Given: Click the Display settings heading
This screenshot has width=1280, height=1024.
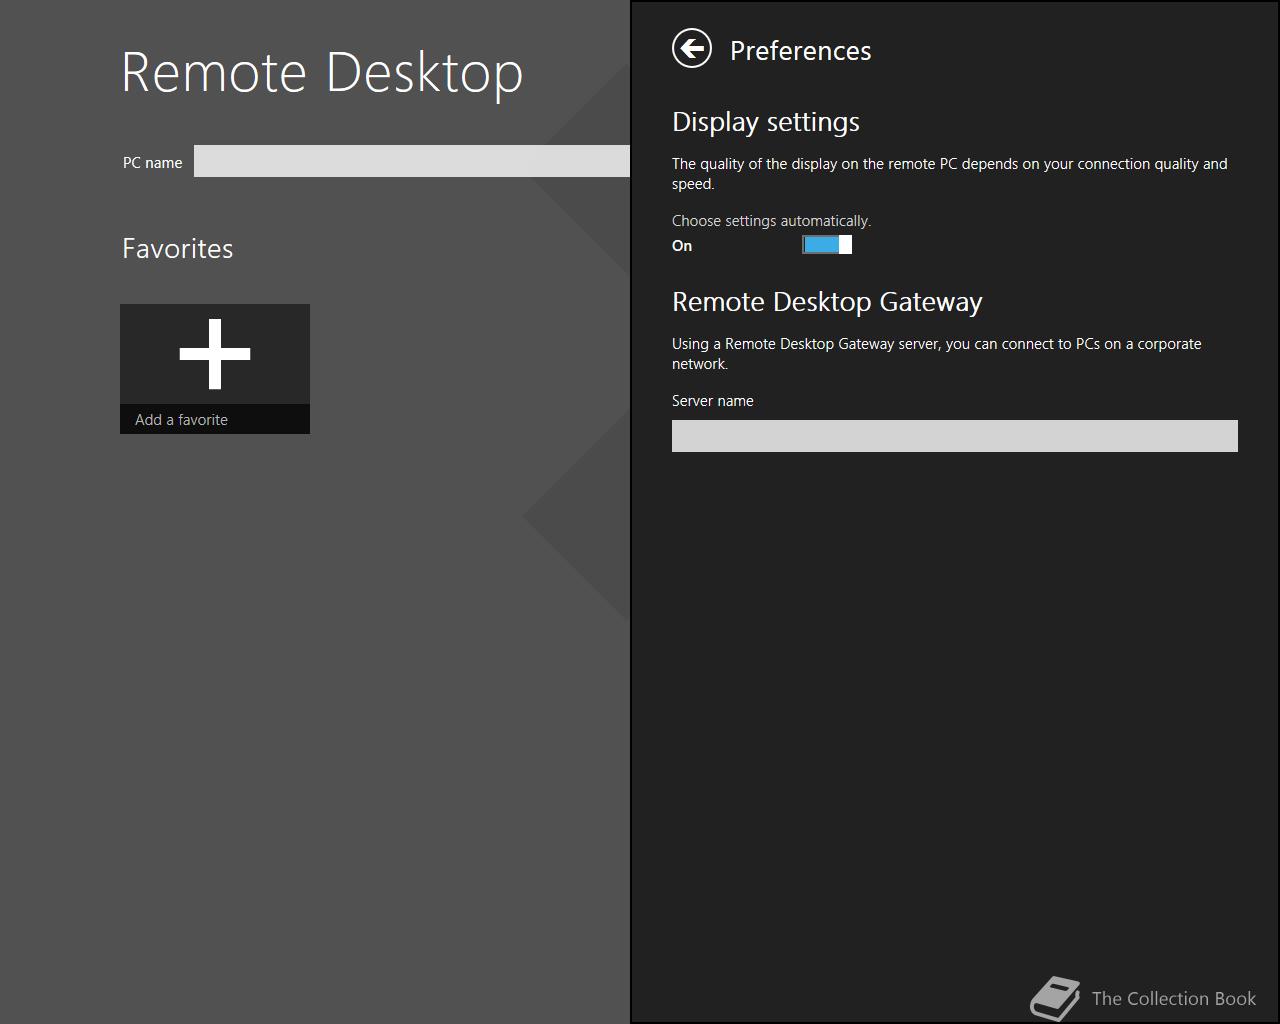Looking at the screenshot, I should click(766, 122).
